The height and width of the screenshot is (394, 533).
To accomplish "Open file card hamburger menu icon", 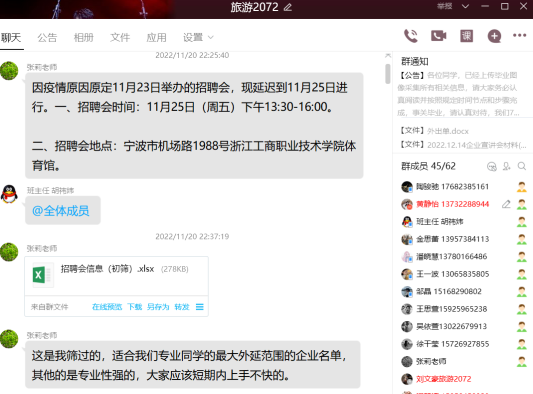I will click(x=200, y=307).
